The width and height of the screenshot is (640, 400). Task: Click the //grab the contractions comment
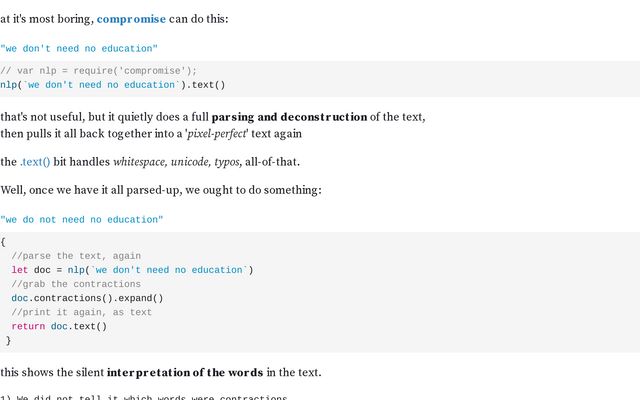76,284
